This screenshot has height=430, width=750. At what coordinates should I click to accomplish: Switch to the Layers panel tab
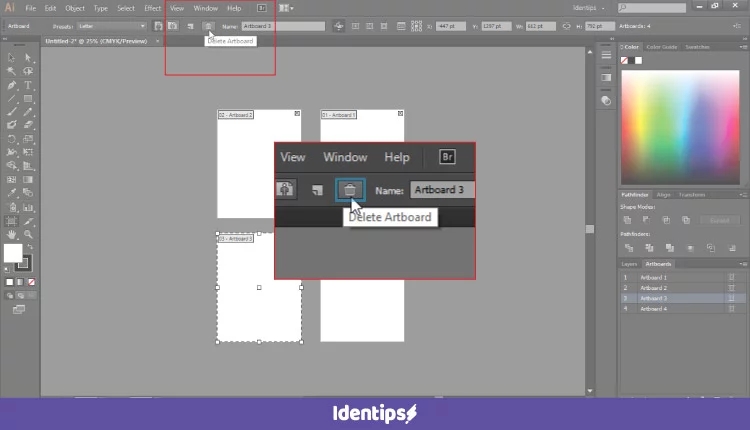(x=628, y=263)
